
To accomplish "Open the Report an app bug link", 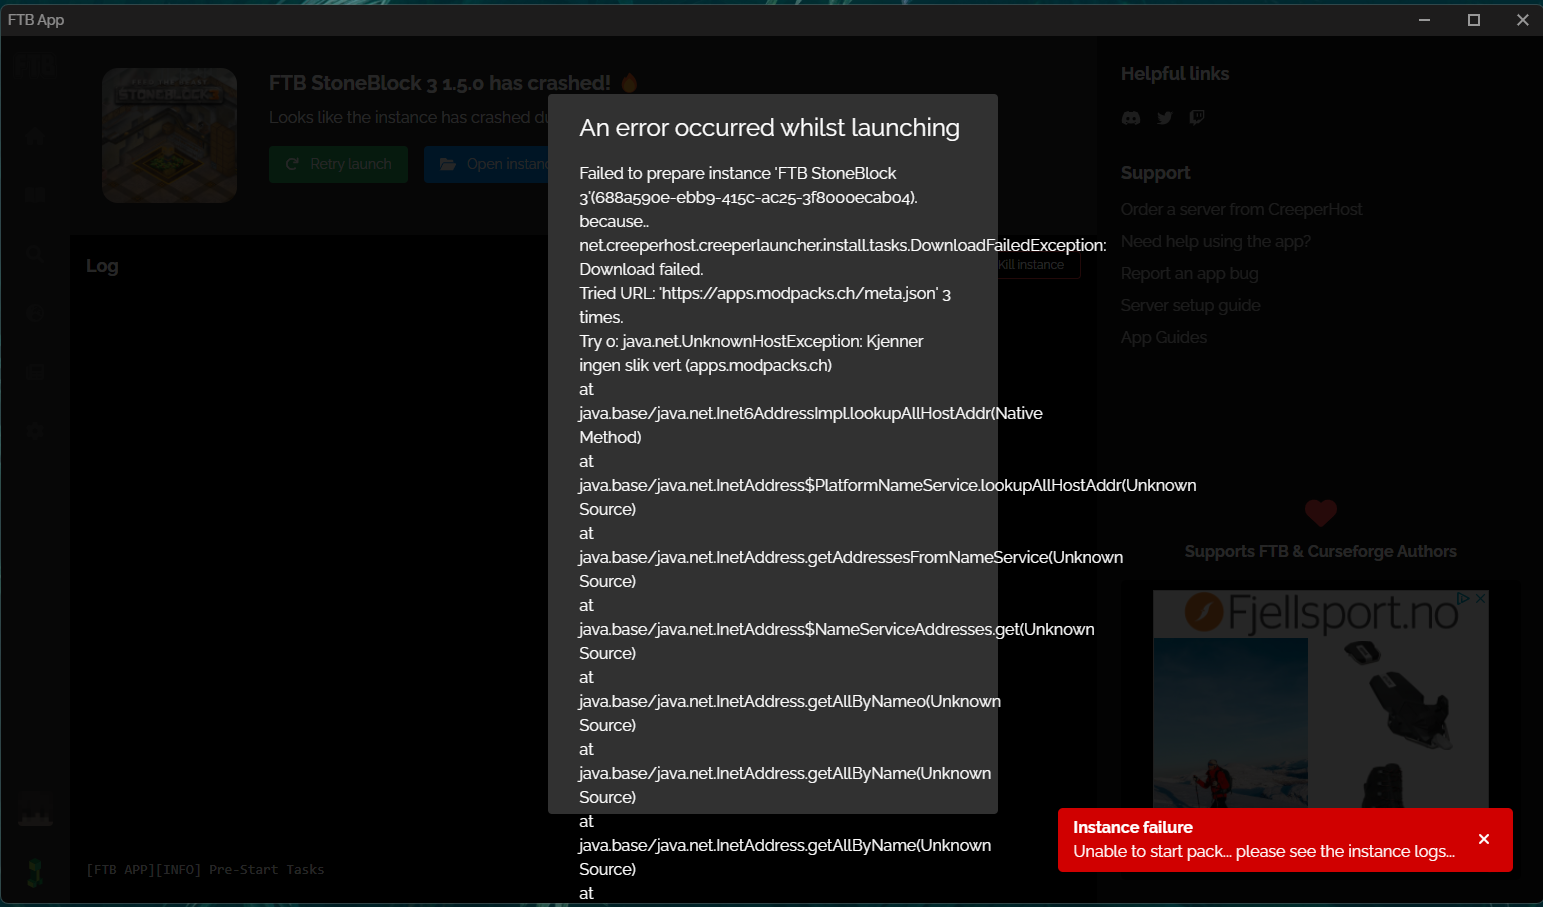I will [1189, 273].
